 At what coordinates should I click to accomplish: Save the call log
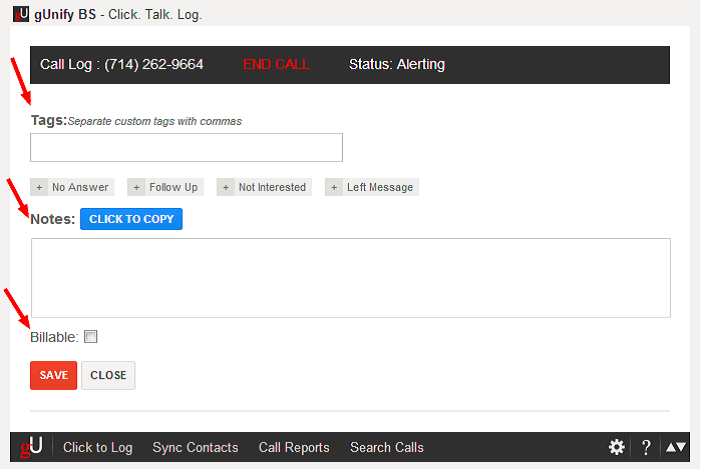click(53, 375)
